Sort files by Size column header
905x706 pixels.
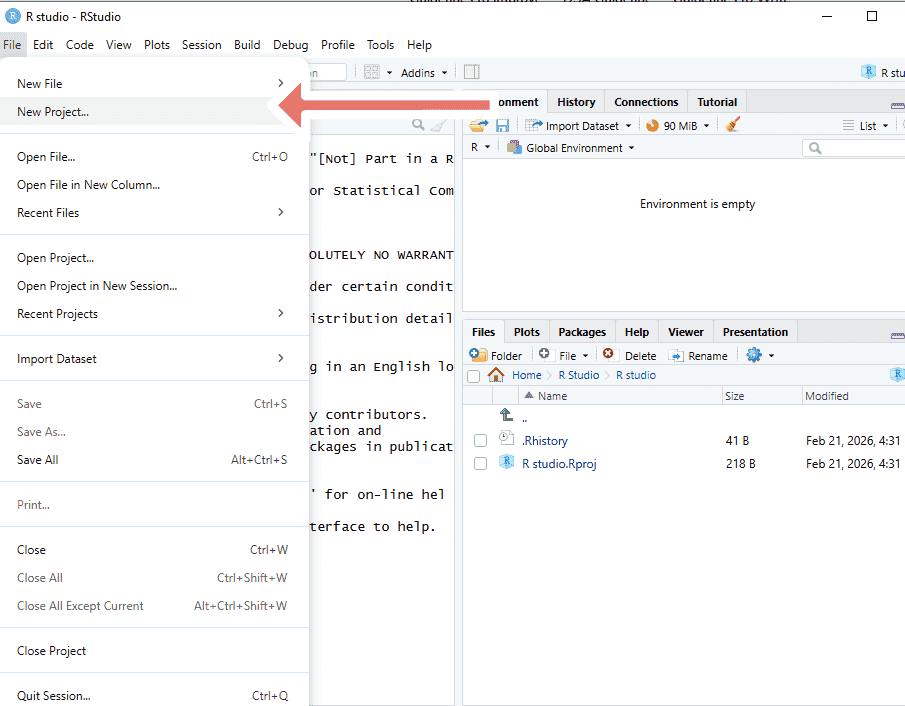(x=762, y=396)
